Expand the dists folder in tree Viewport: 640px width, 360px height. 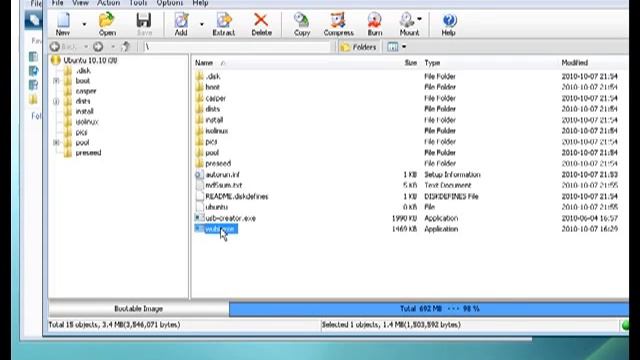click(56, 101)
